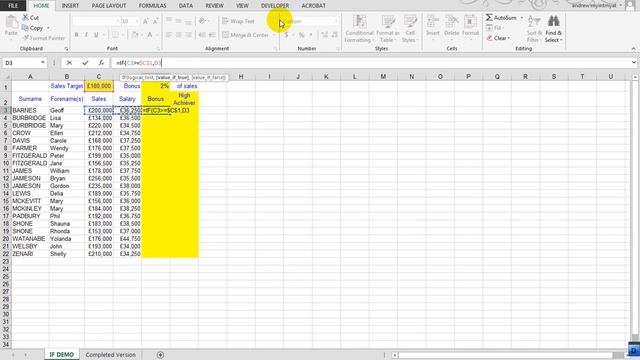Click Decrease Decimal icon

335,35
